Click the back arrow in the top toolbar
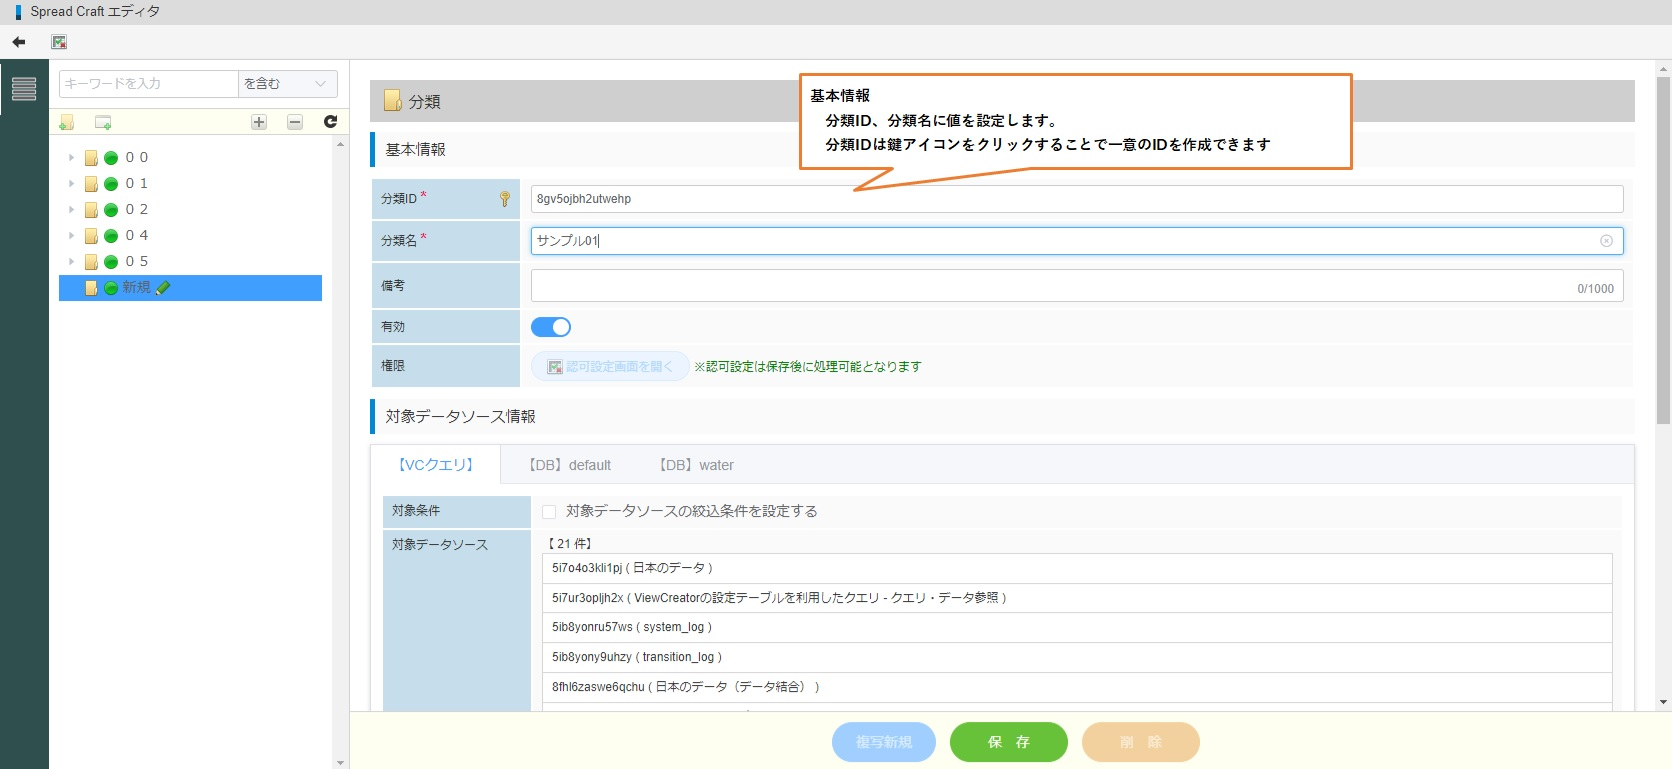The image size is (1672, 769). click(18, 42)
